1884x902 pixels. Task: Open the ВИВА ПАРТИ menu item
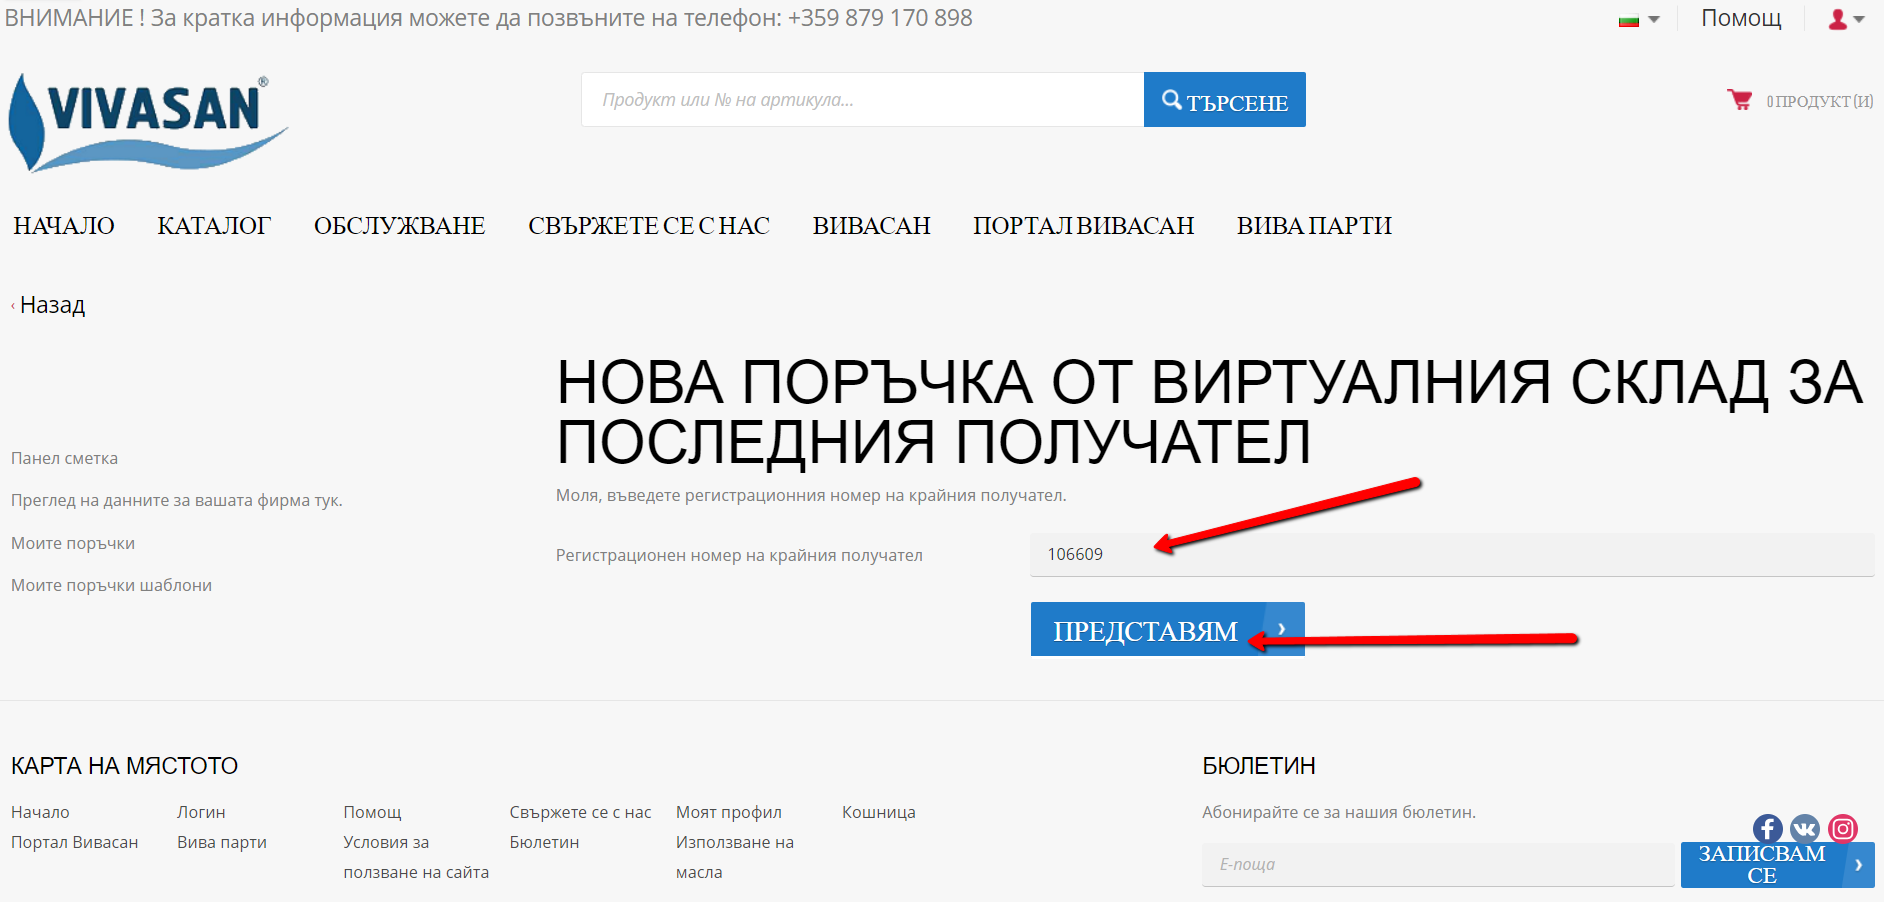(x=1314, y=226)
